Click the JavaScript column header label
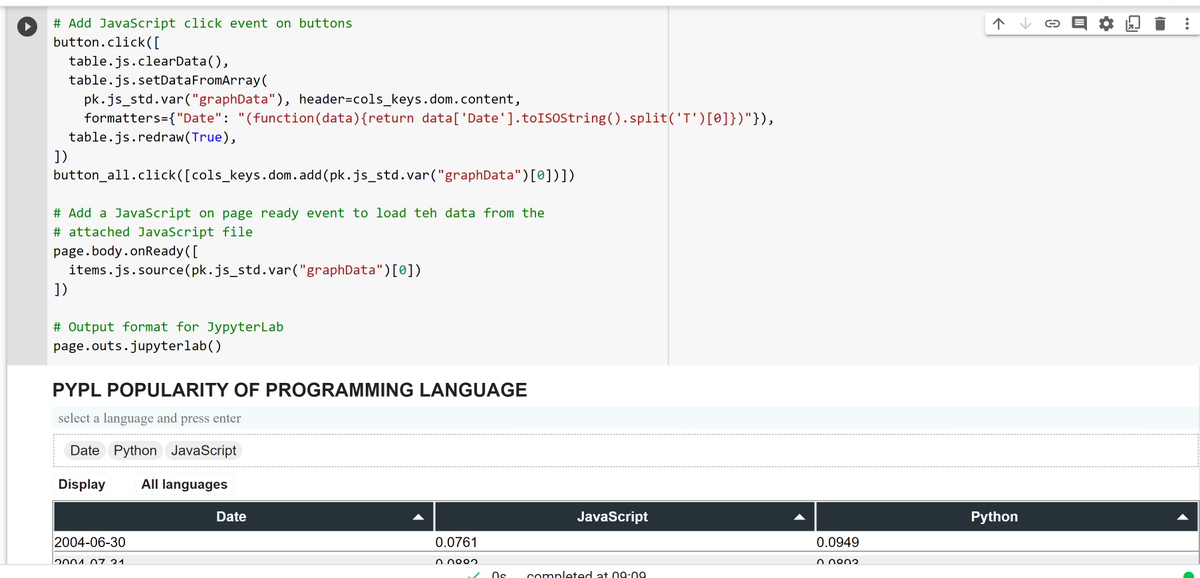The width and height of the screenshot is (1200, 578). pyautogui.click(x=613, y=517)
